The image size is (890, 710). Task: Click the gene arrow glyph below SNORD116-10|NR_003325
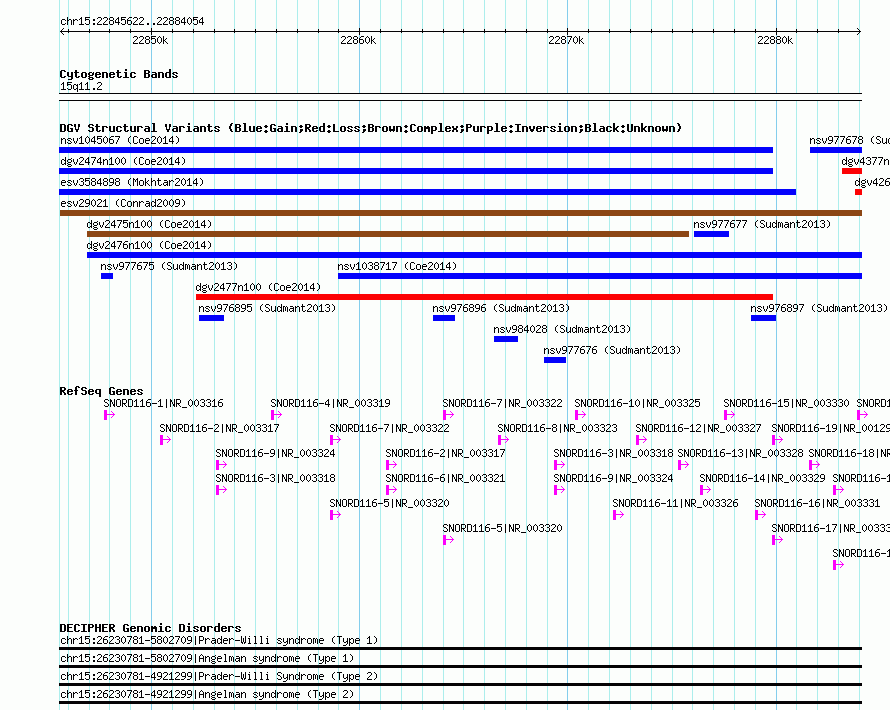point(580,415)
